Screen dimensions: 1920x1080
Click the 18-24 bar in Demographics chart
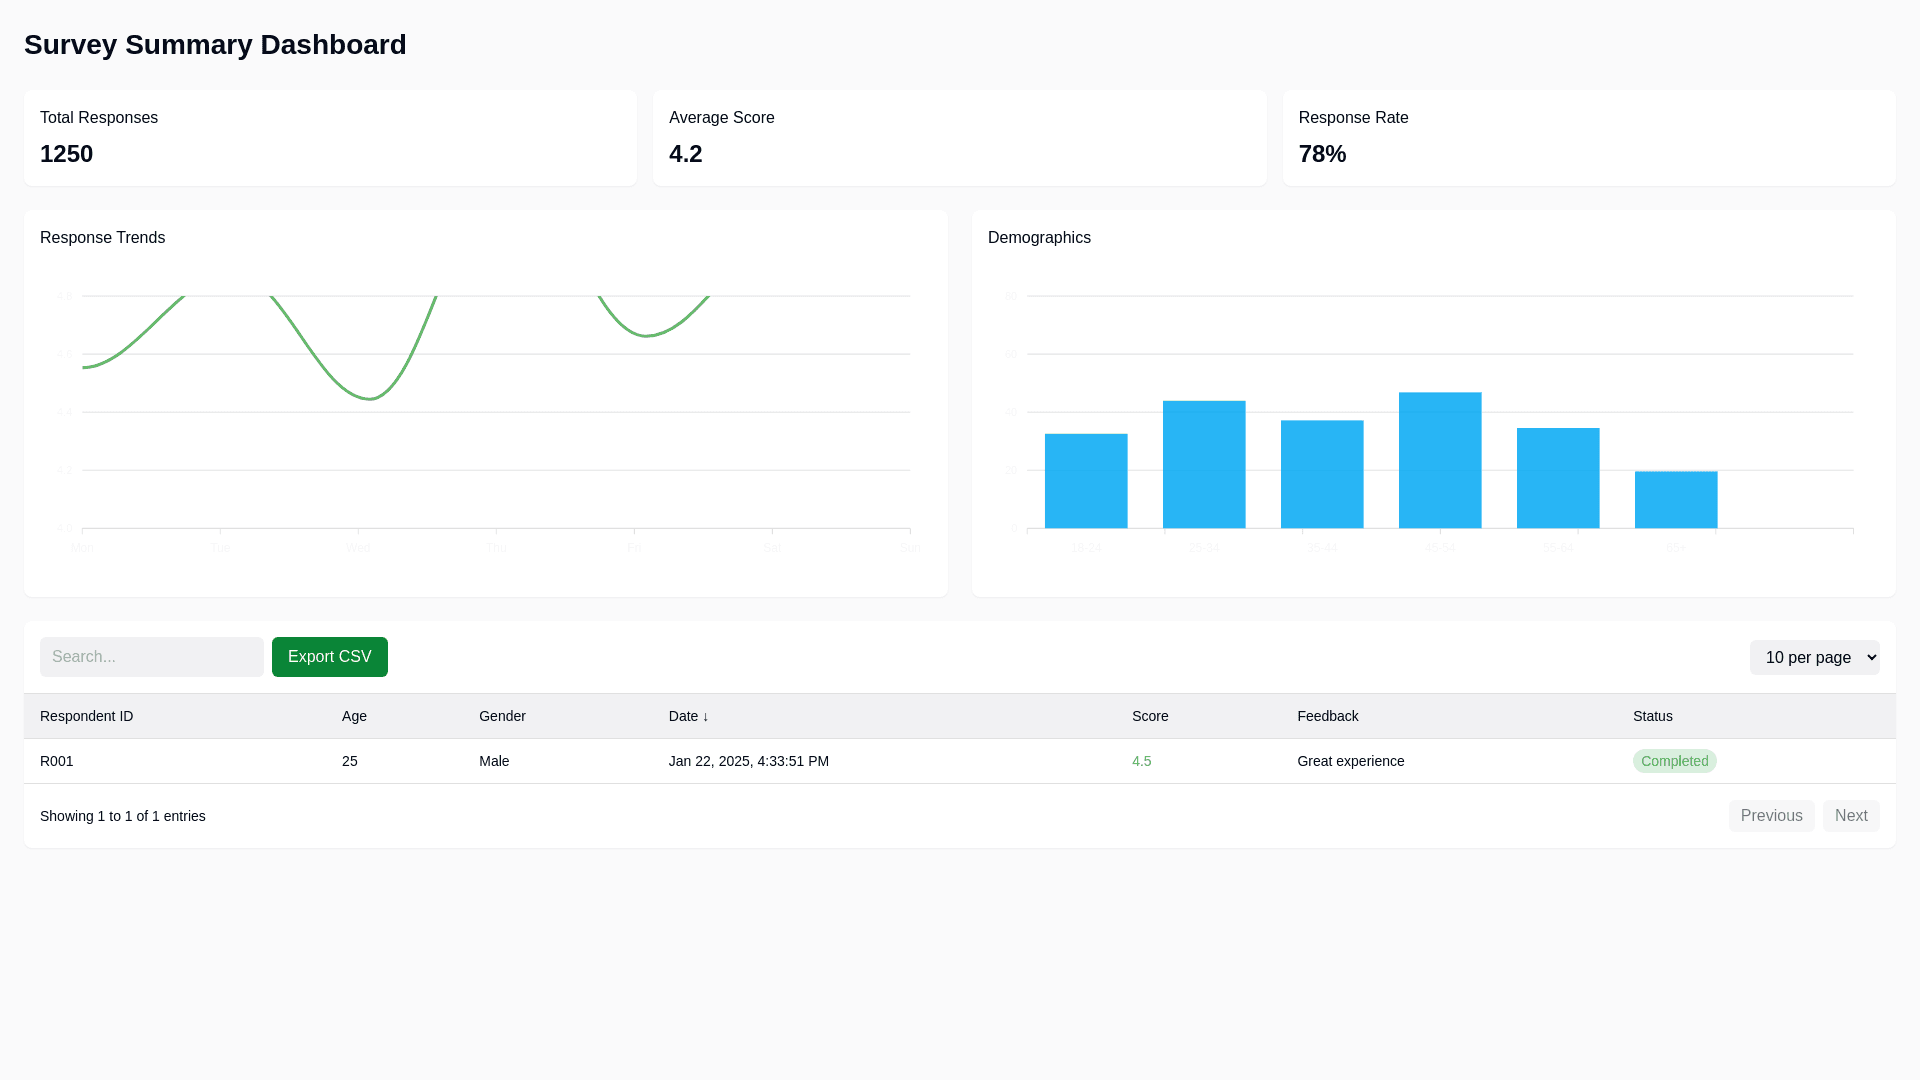1085,481
